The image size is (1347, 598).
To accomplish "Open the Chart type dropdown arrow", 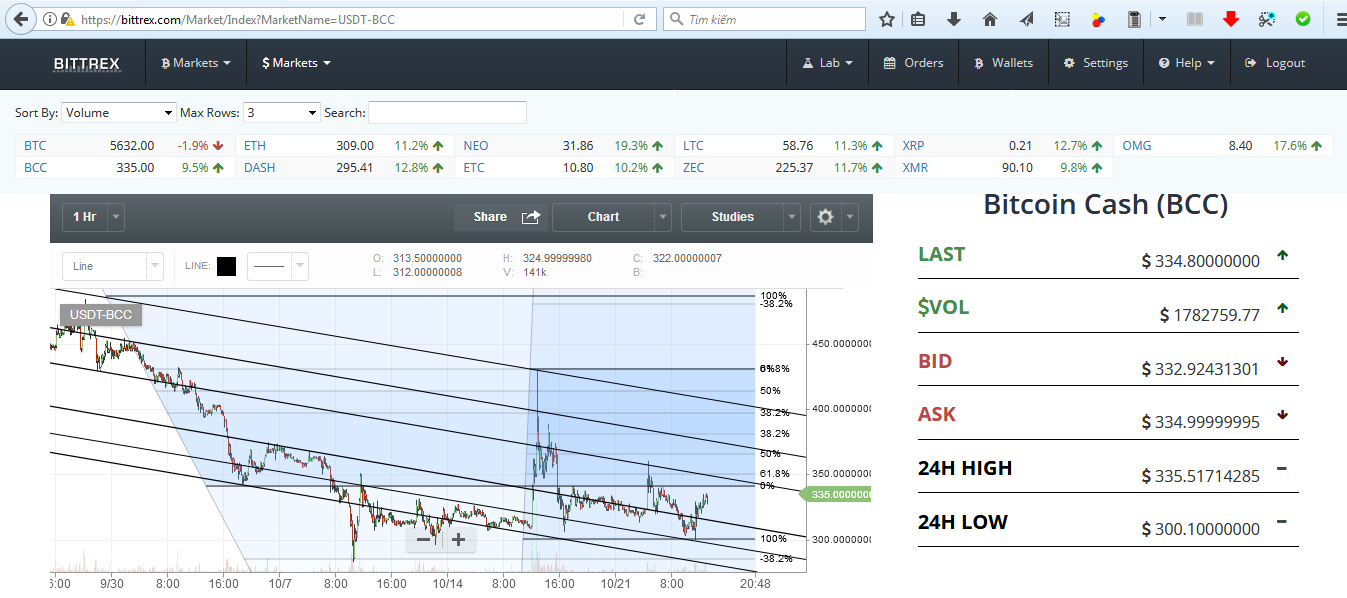I will (663, 217).
